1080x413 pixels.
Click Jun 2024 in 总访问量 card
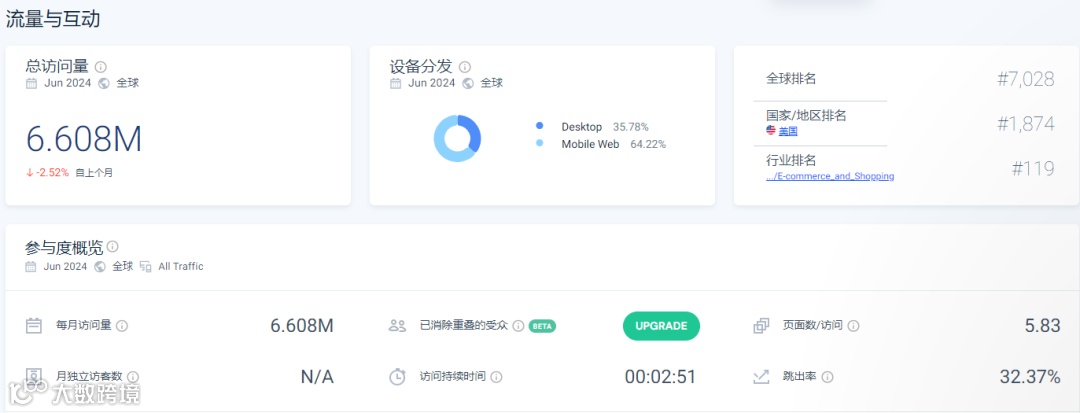pyautogui.click(x=68, y=83)
